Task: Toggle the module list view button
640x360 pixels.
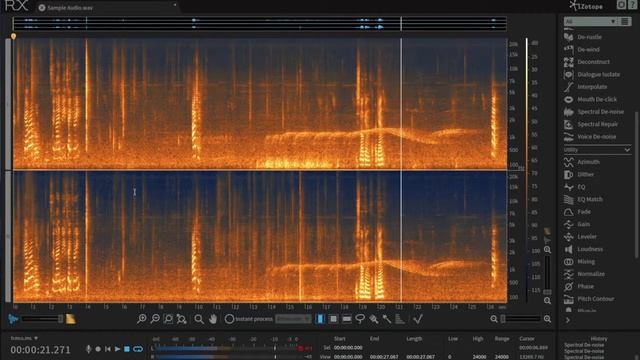Action: 625,21
